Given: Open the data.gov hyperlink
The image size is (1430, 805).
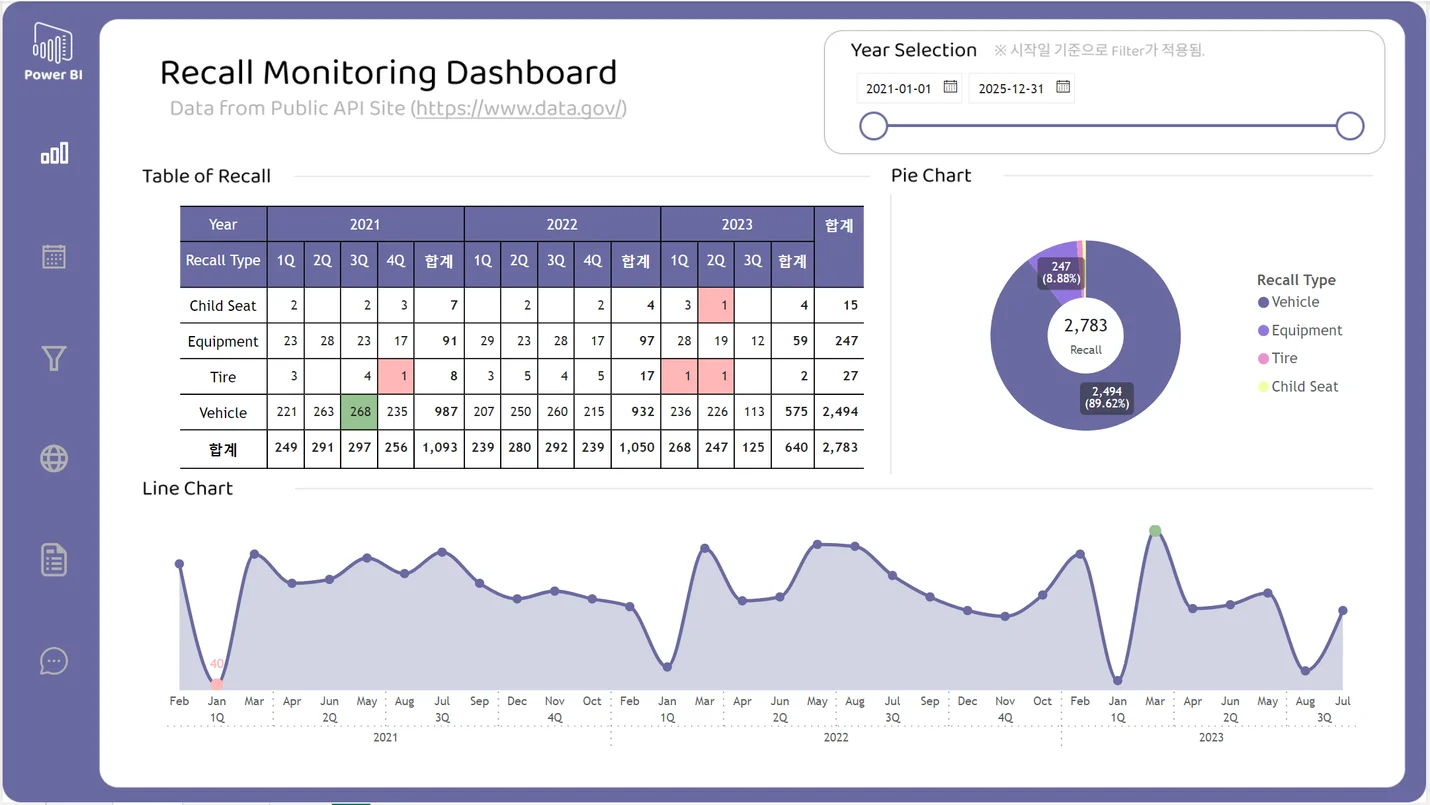Looking at the screenshot, I should [520, 108].
